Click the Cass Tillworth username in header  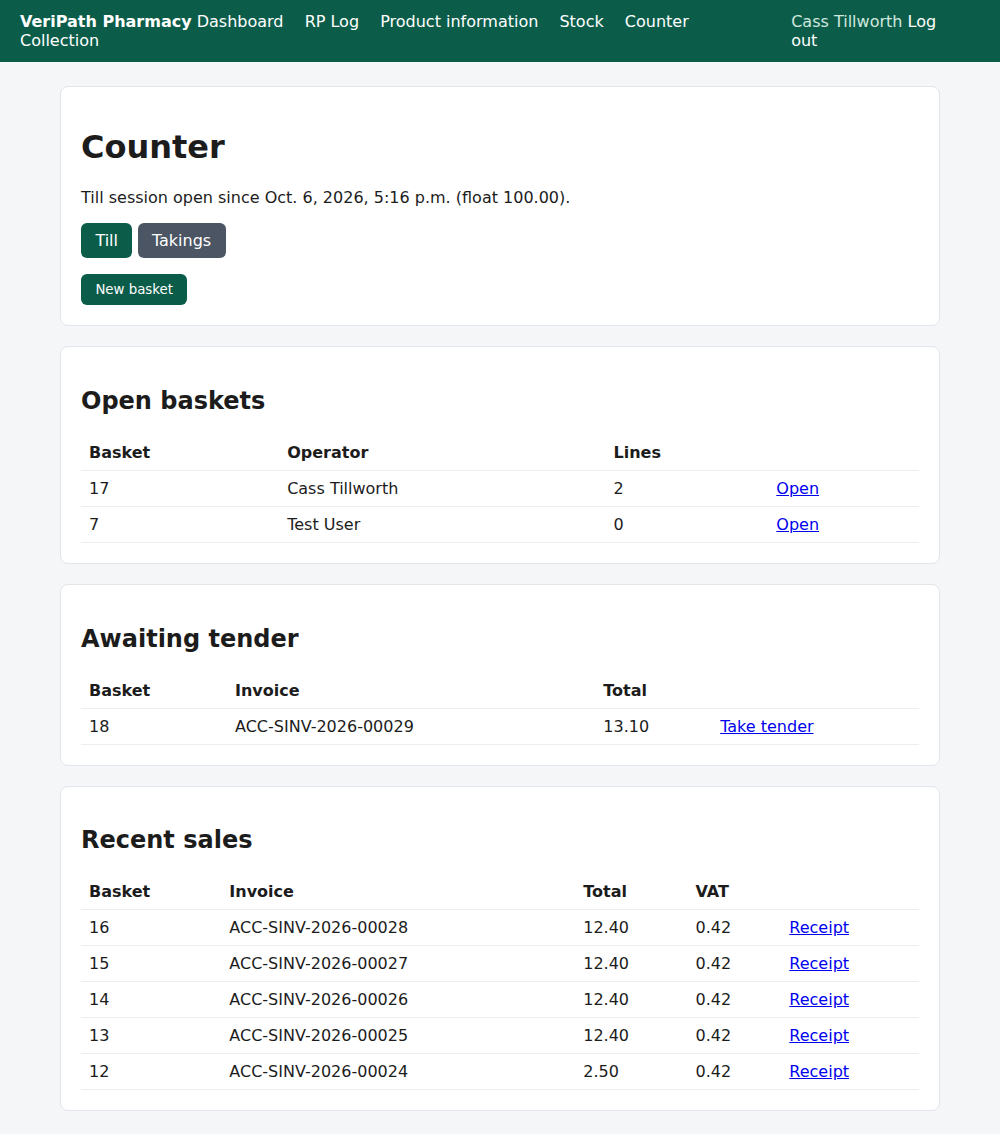(847, 22)
